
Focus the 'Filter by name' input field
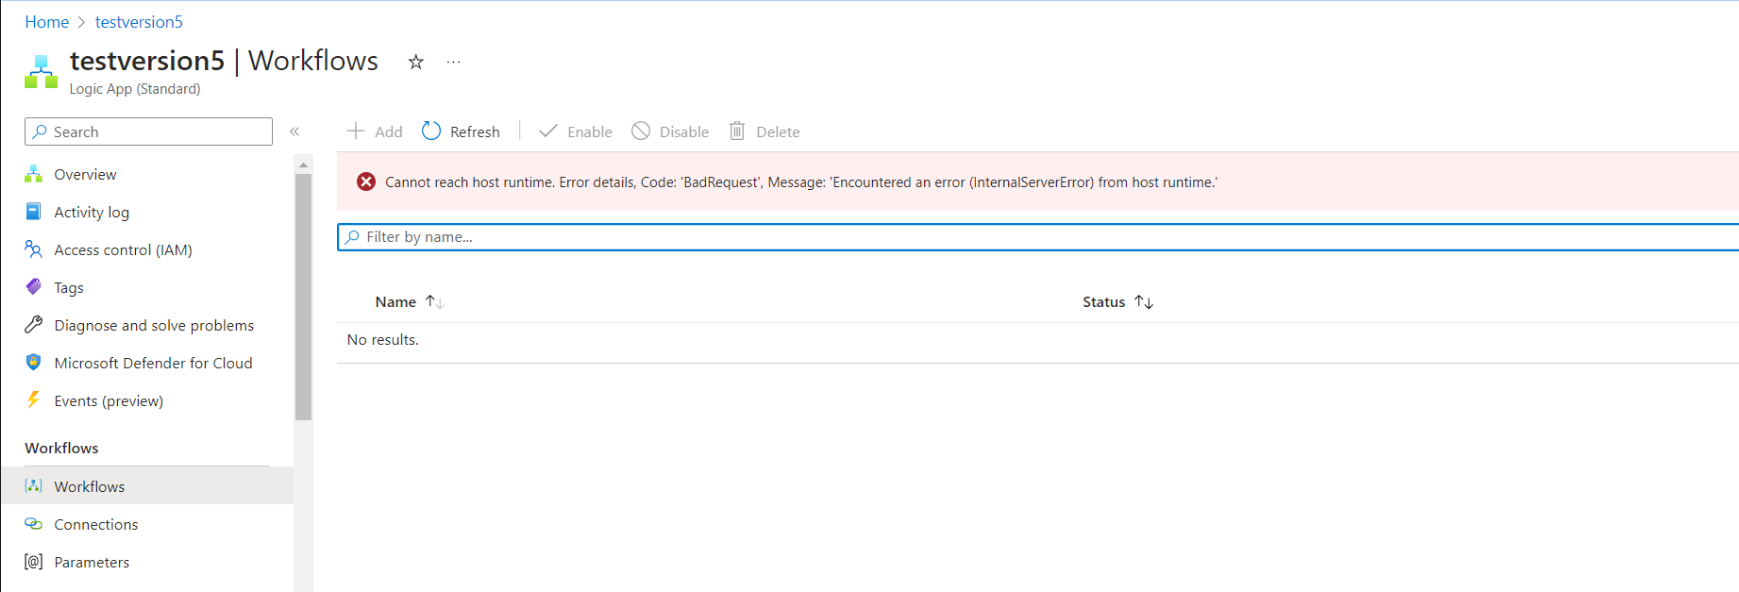[1038, 237]
